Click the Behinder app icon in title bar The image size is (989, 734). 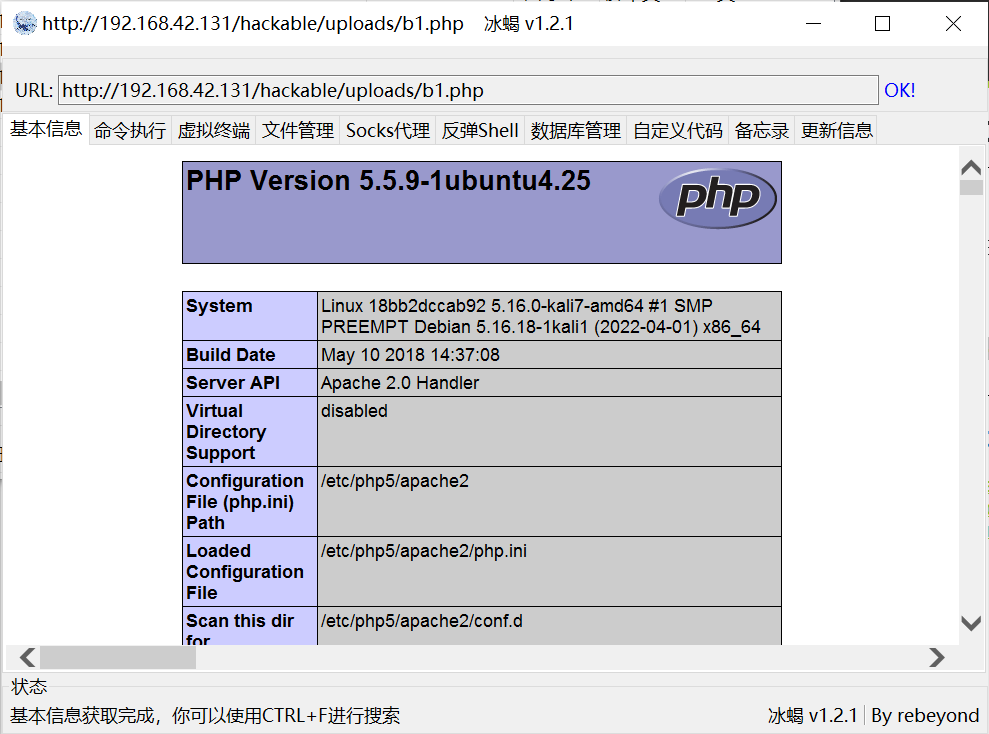tap(25, 24)
